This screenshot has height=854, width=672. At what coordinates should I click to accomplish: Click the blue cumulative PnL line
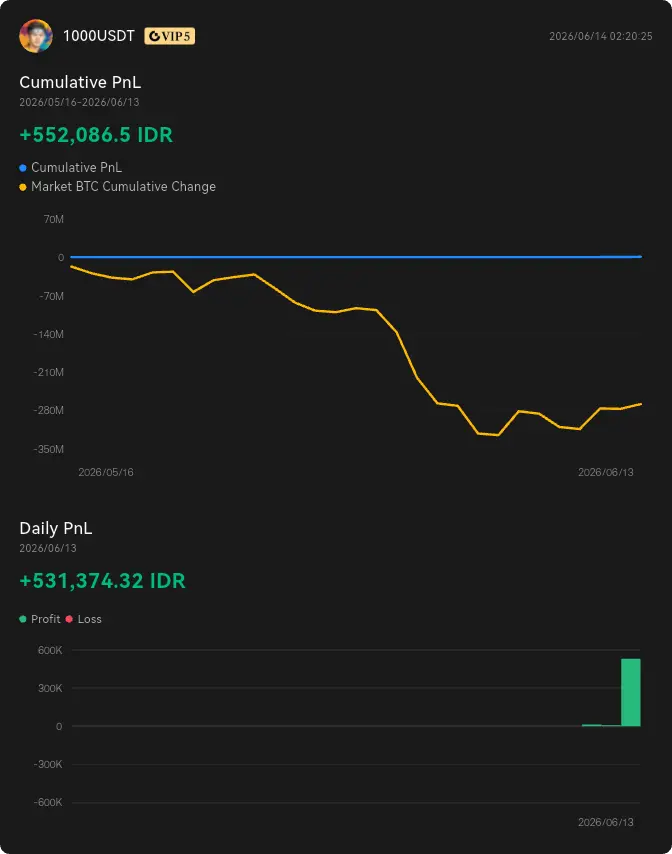point(356,257)
